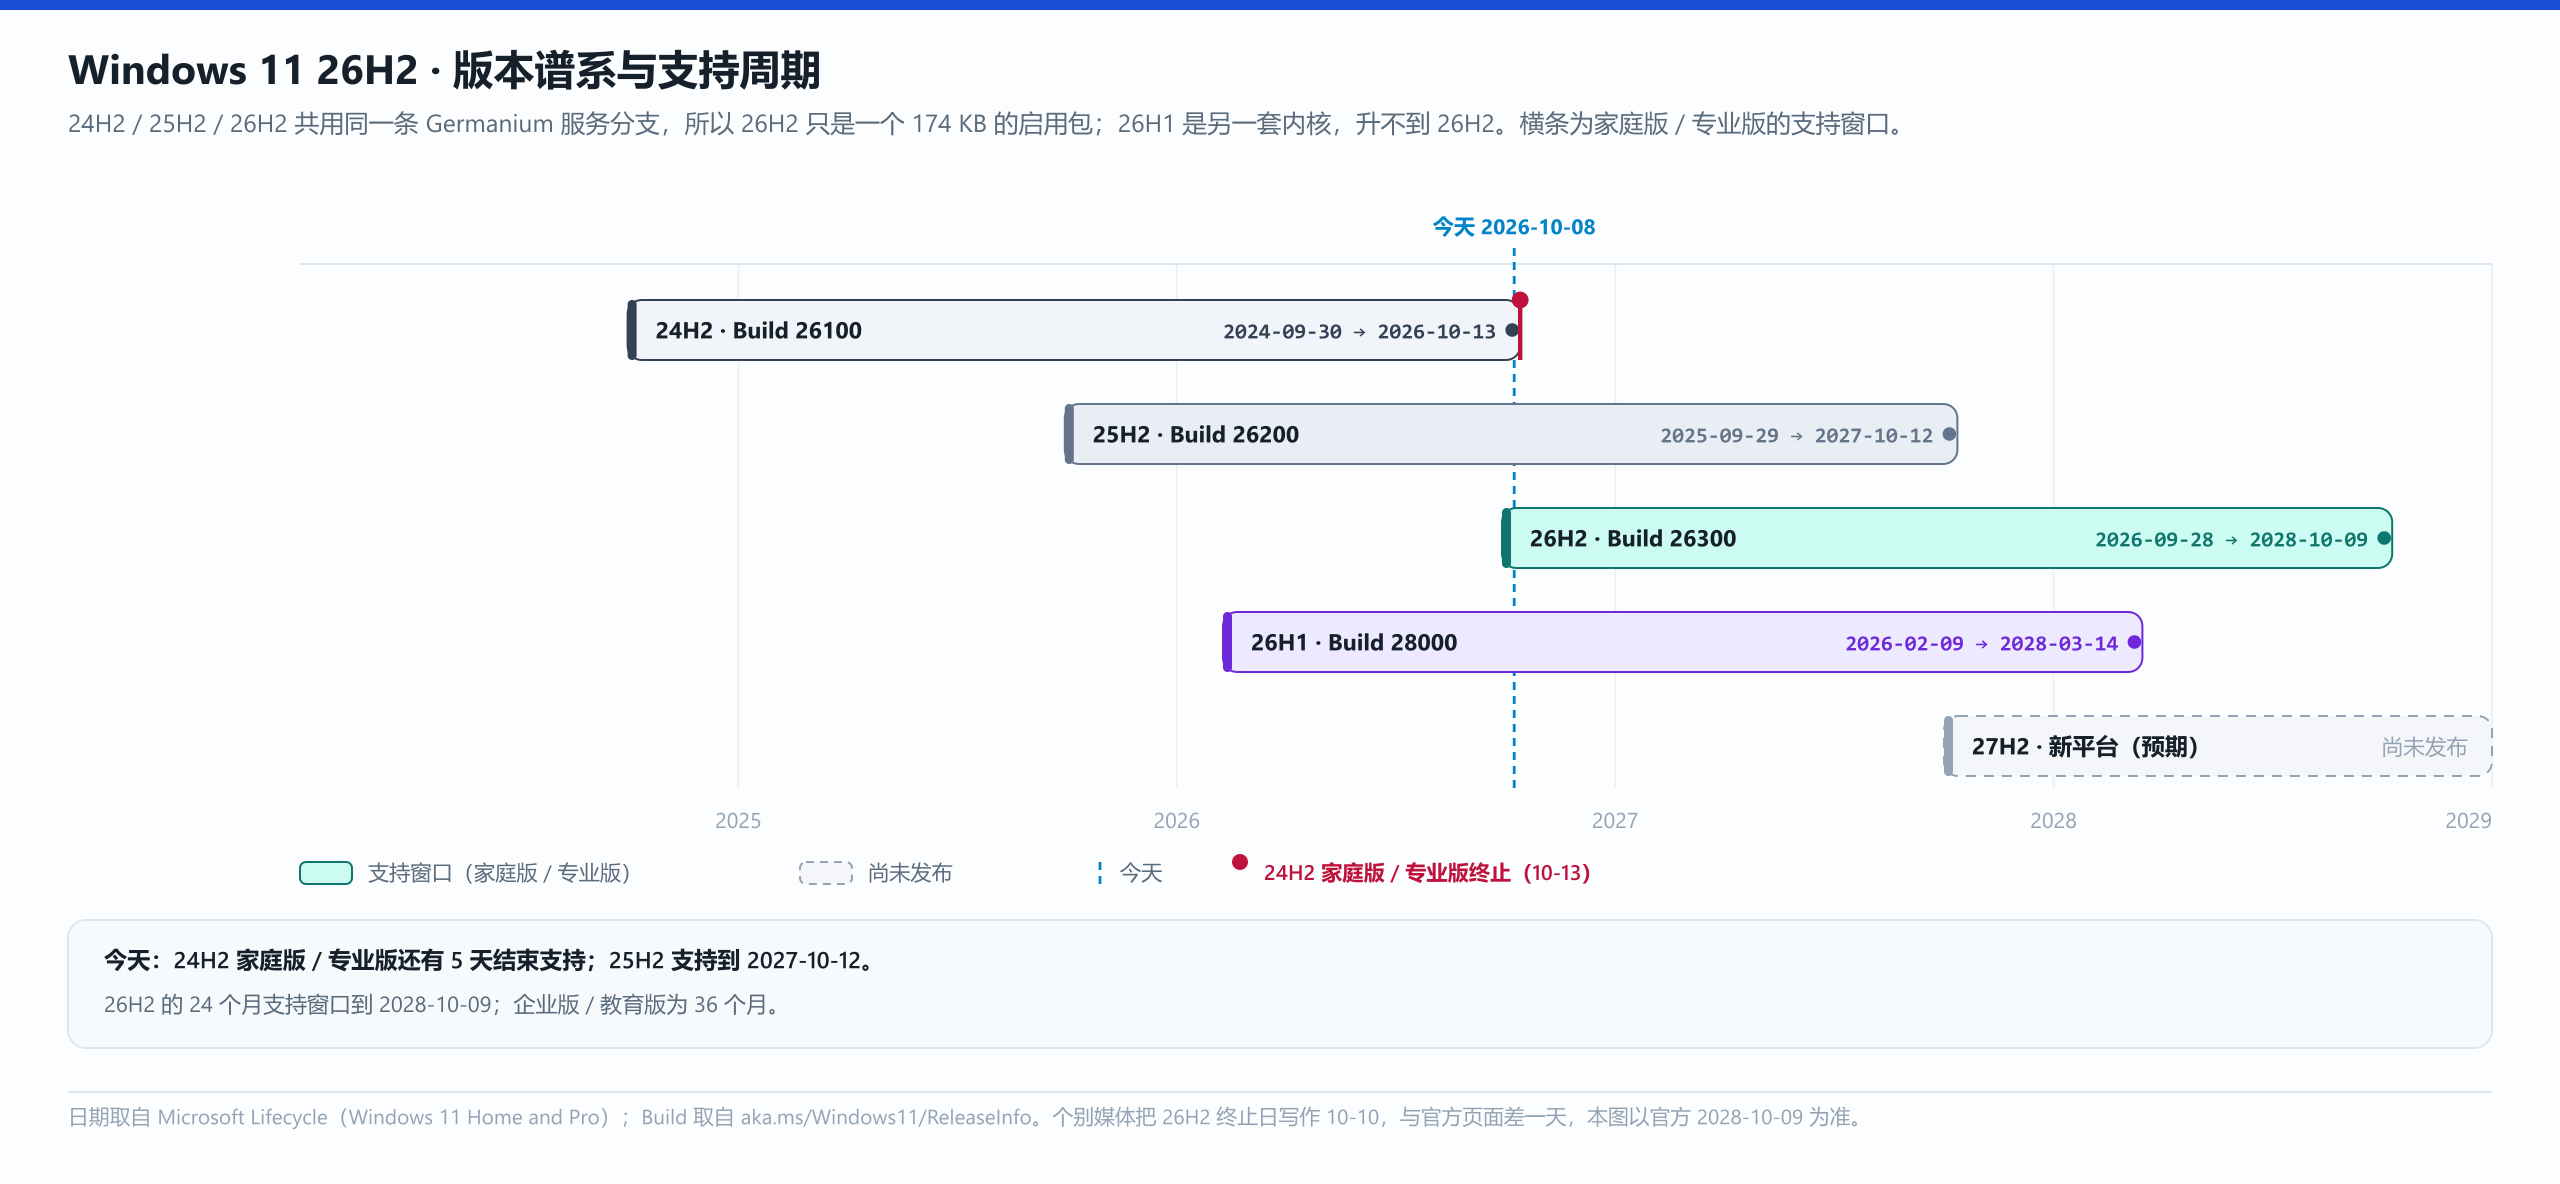
Task: Click the 24H2 · Build 26100 bar label
Action: click(758, 331)
